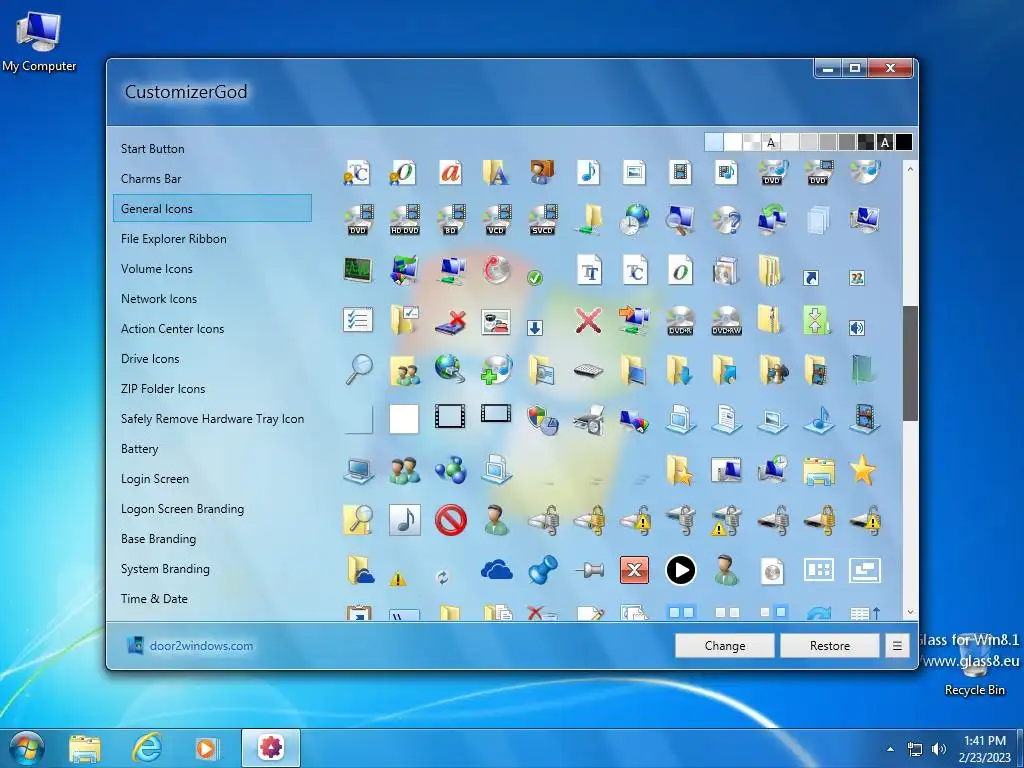Choose the yellow star favorites icon
The width and height of the screenshot is (1024, 768).
pos(863,470)
